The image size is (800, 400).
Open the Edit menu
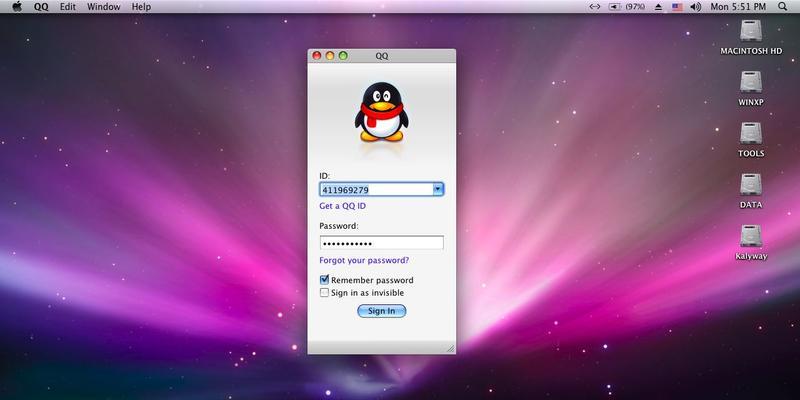click(x=68, y=7)
